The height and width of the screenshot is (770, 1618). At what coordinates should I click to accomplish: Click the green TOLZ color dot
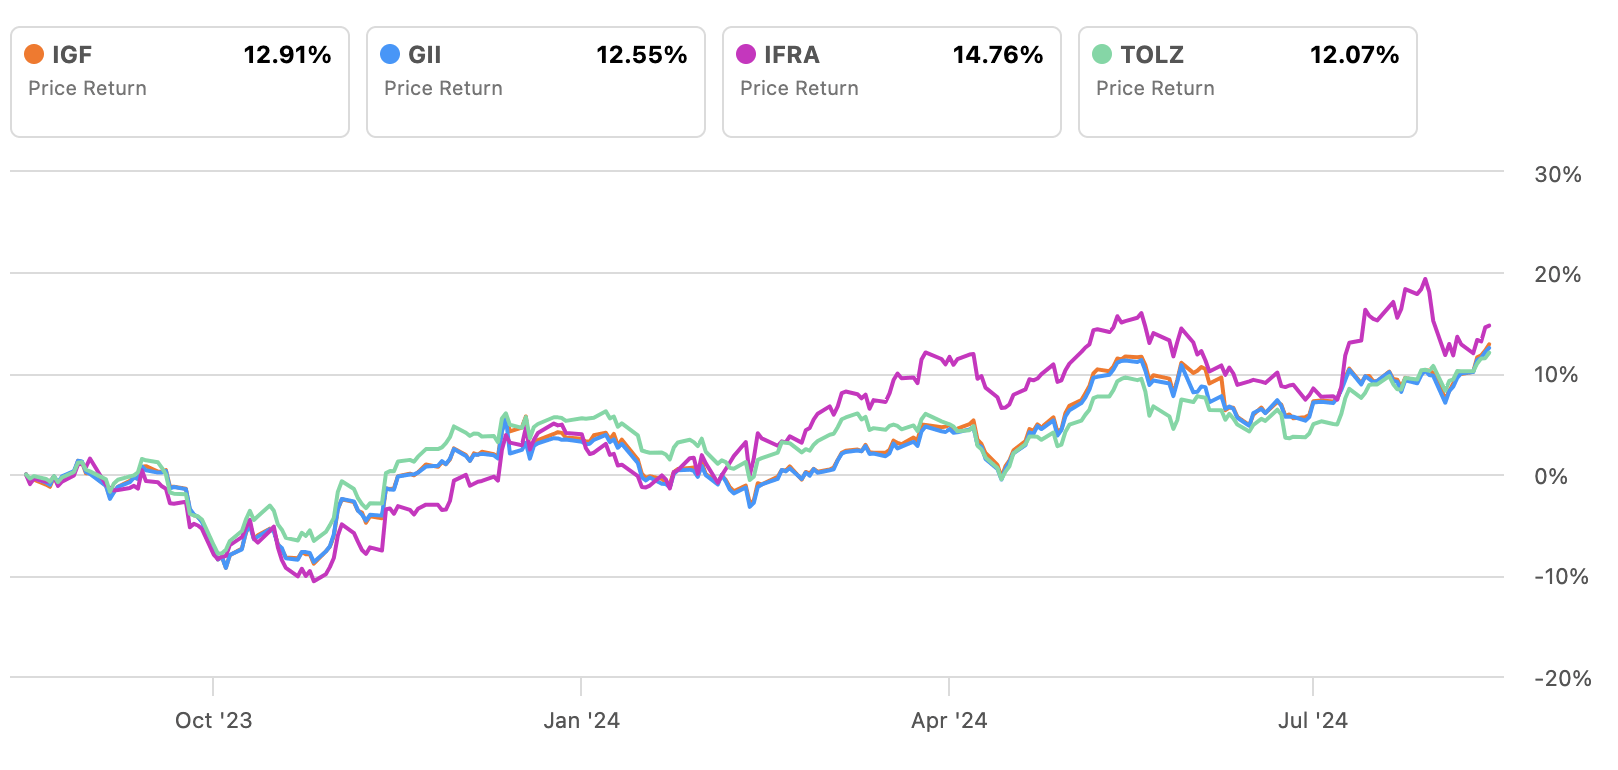1102,55
